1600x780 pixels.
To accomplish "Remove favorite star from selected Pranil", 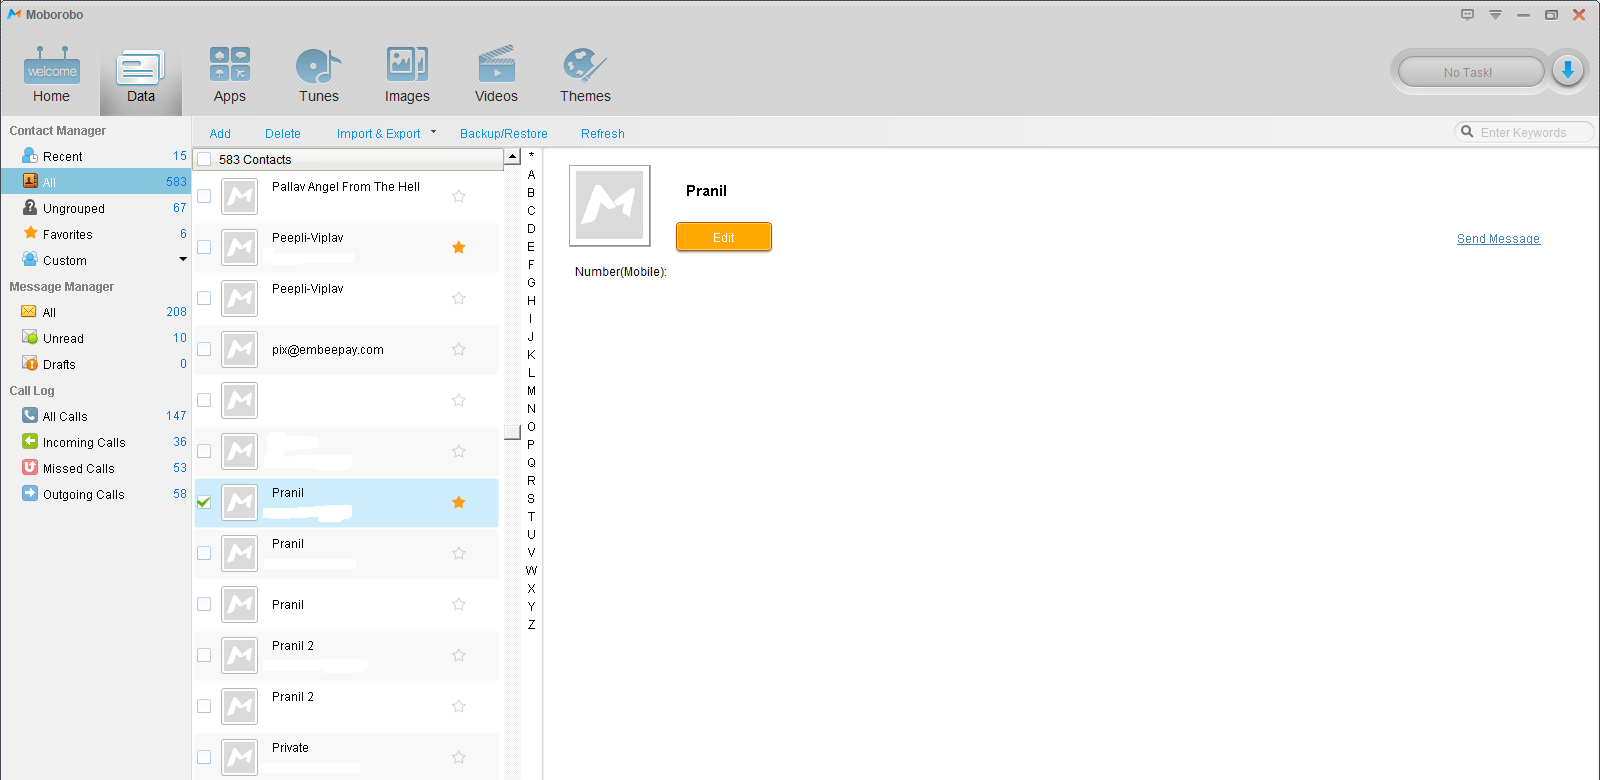I will tap(459, 502).
